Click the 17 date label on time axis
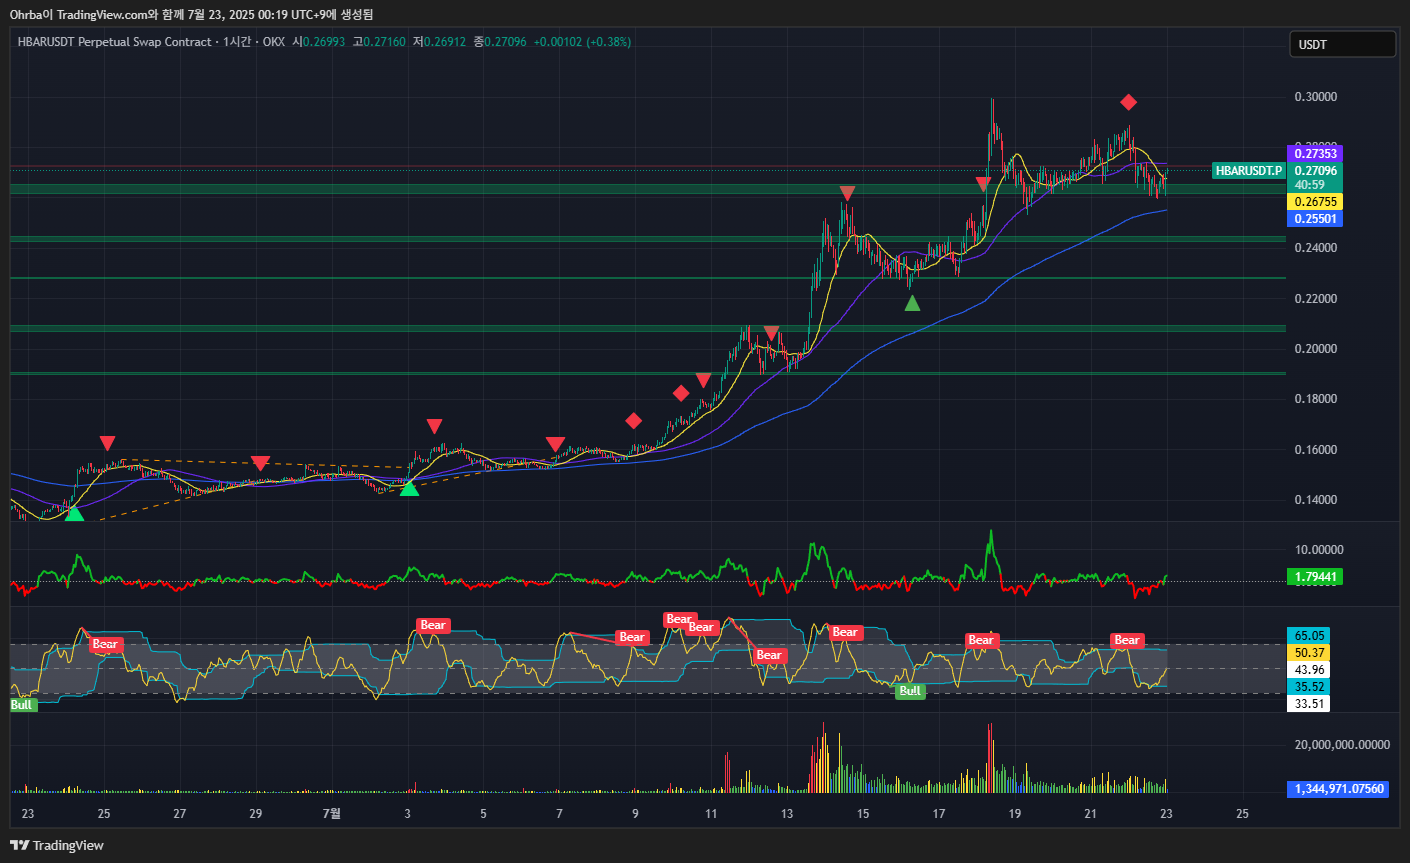The height and width of the screenshot is (863, 1410). click(939, 814)
